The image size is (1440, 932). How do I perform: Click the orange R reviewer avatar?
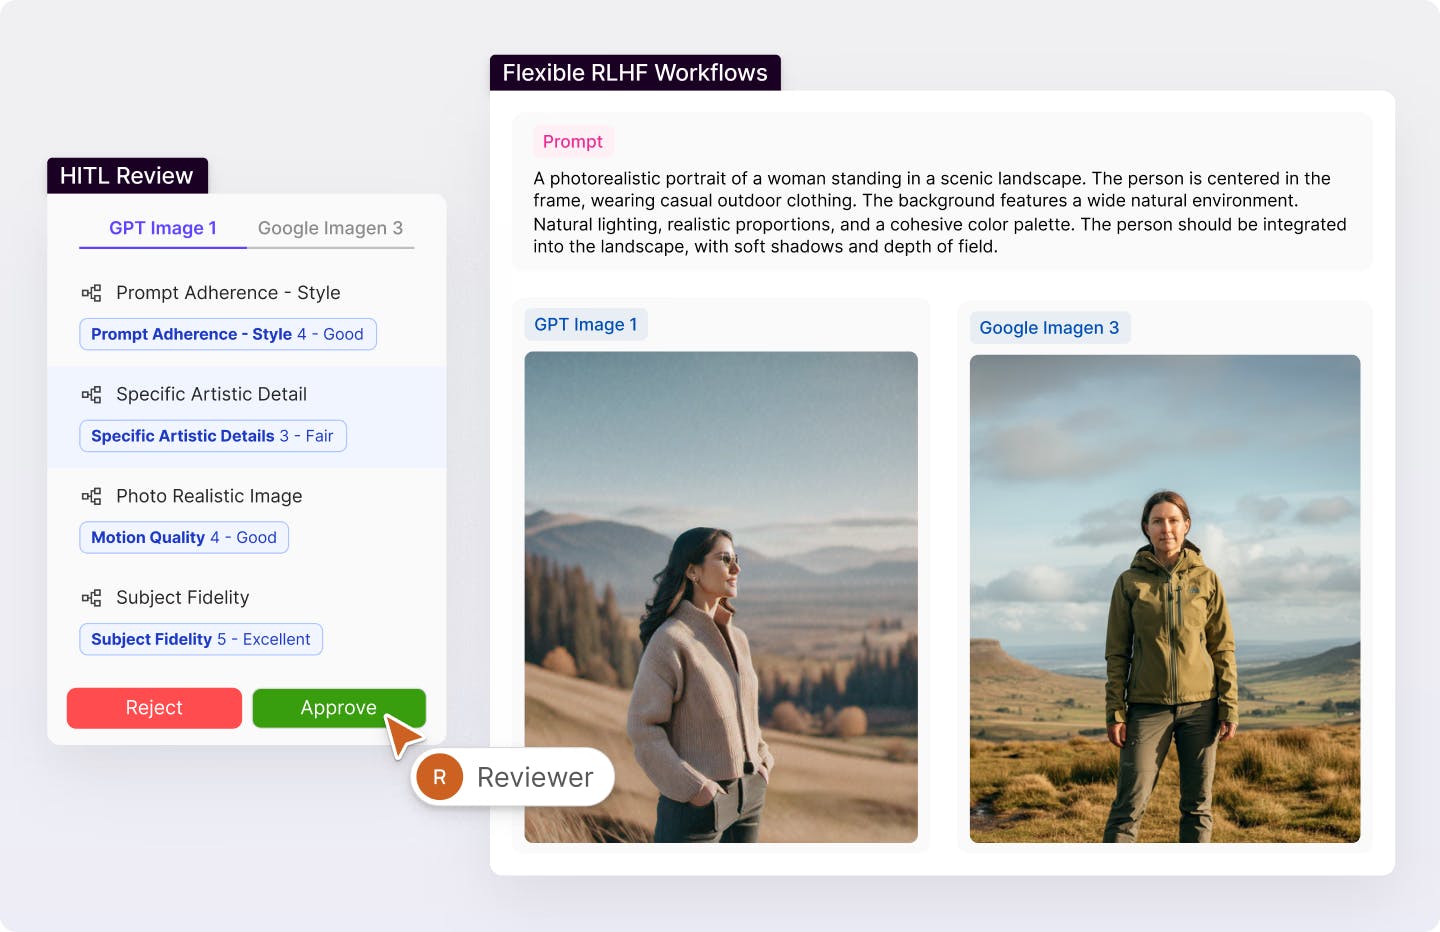pyautogui.click(x=439, y=777)
